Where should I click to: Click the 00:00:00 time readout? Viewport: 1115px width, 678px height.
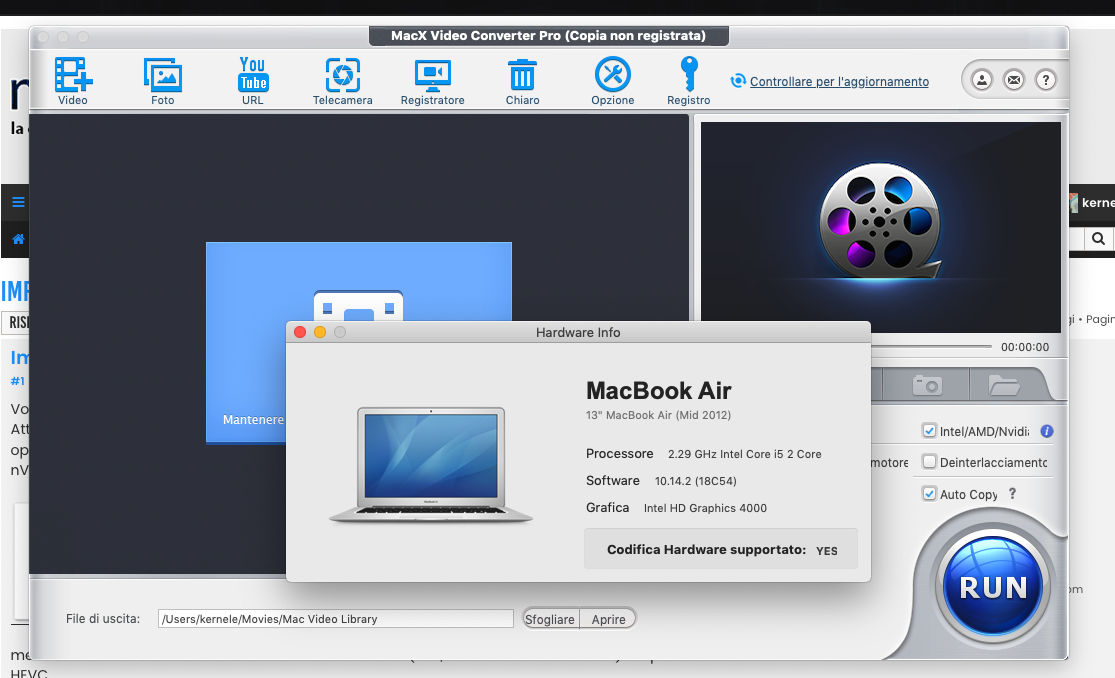[1025, 347]
